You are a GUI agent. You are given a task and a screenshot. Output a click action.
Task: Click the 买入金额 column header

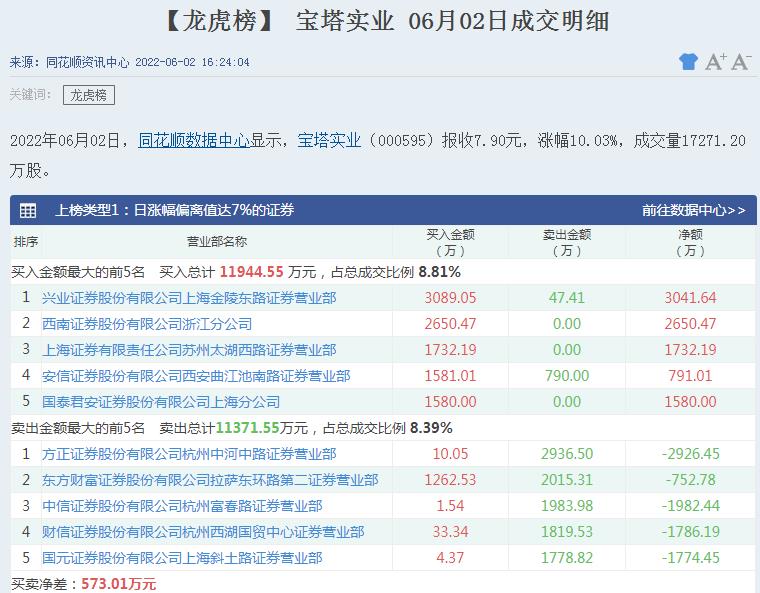coord(450,242)
